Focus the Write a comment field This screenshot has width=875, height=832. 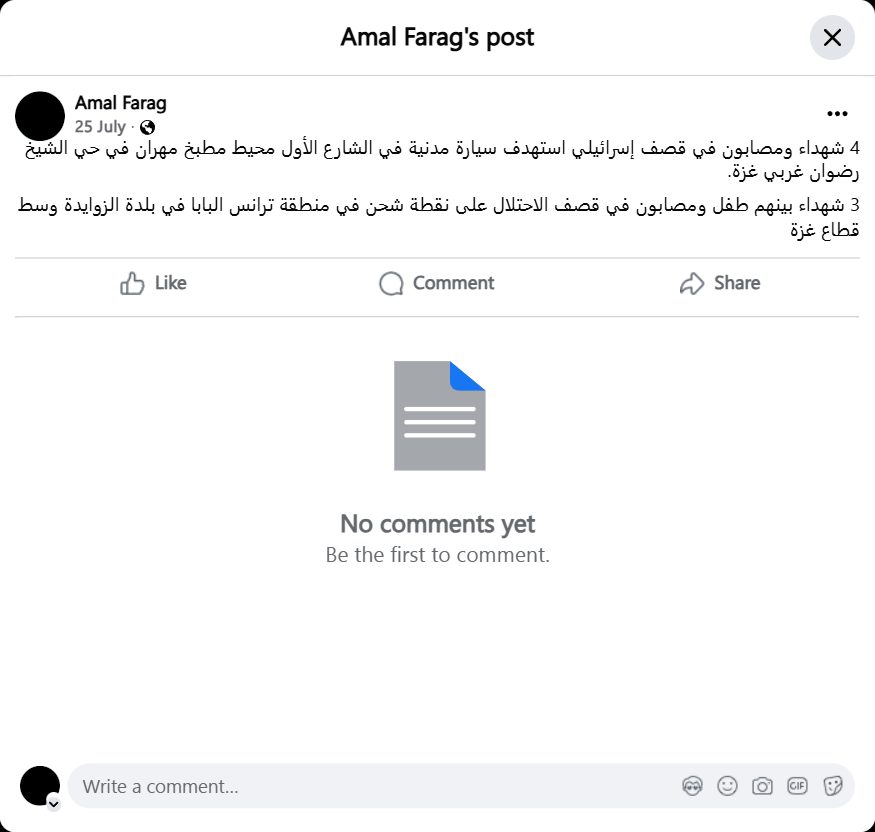point(461,786)
